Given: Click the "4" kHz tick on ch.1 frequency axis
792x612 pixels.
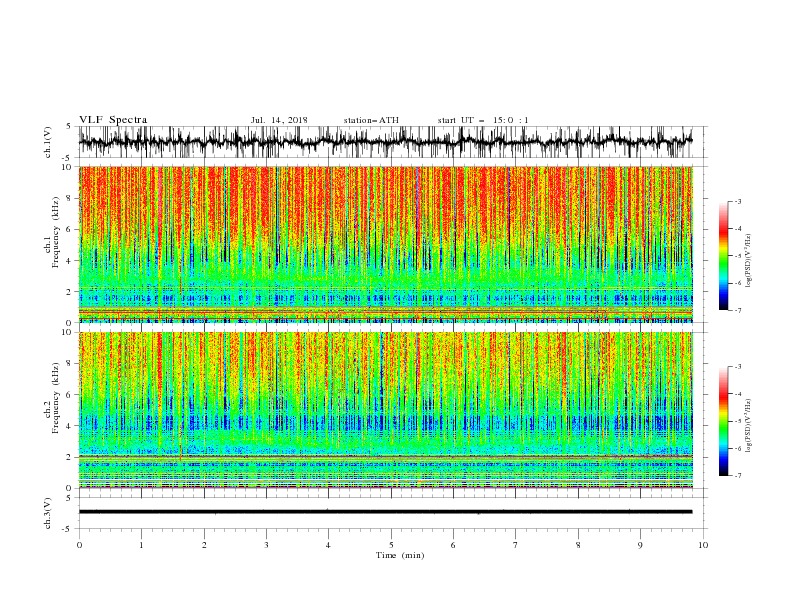Looking at the screenshot, I should point(69,261).
